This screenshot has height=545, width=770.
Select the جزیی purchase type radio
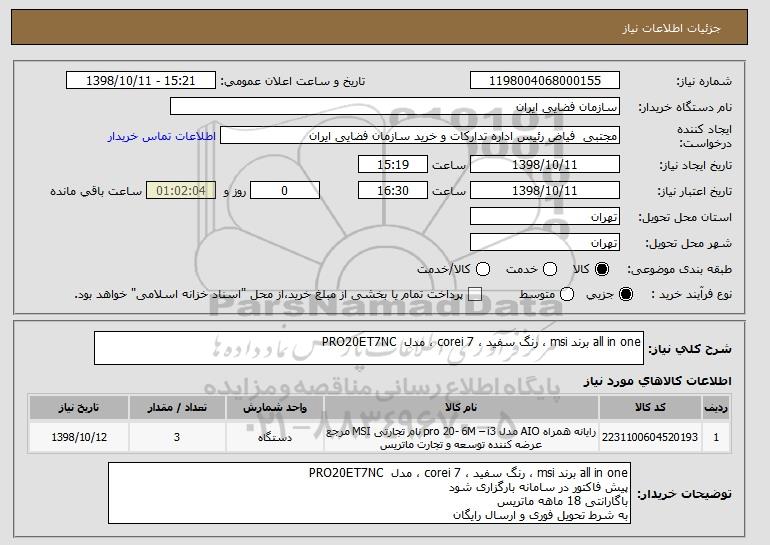point(626,294)
